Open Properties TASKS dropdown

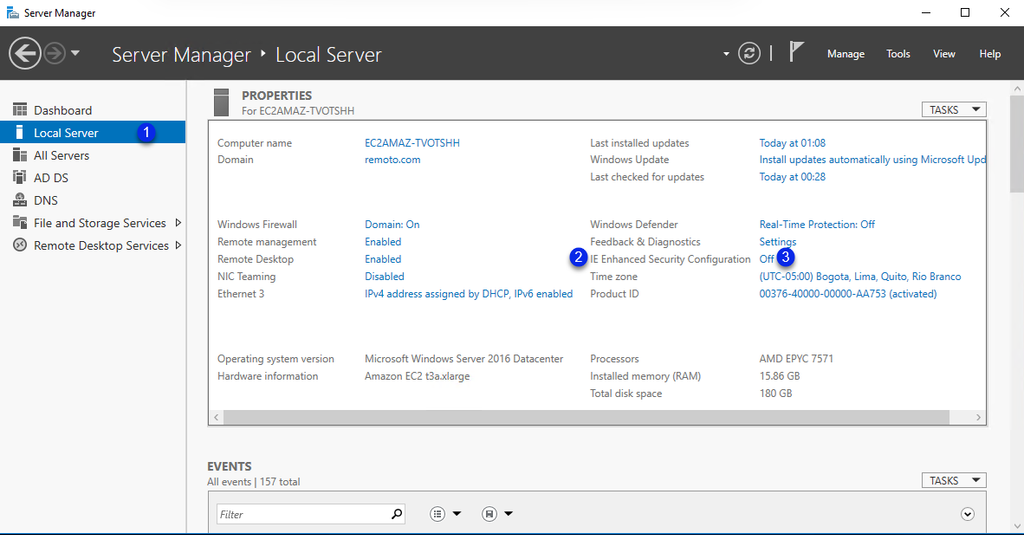(x=953, y=110)
